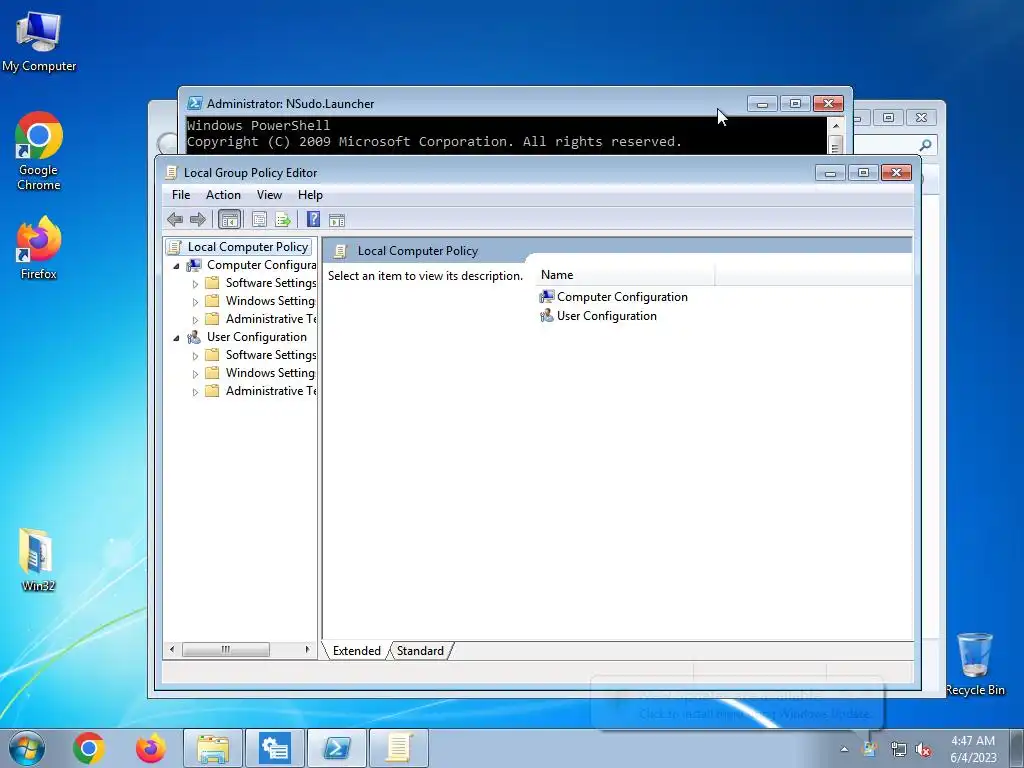
Task: Collapse the Computer Configuration tree node
Action: [x=176, y=266]
